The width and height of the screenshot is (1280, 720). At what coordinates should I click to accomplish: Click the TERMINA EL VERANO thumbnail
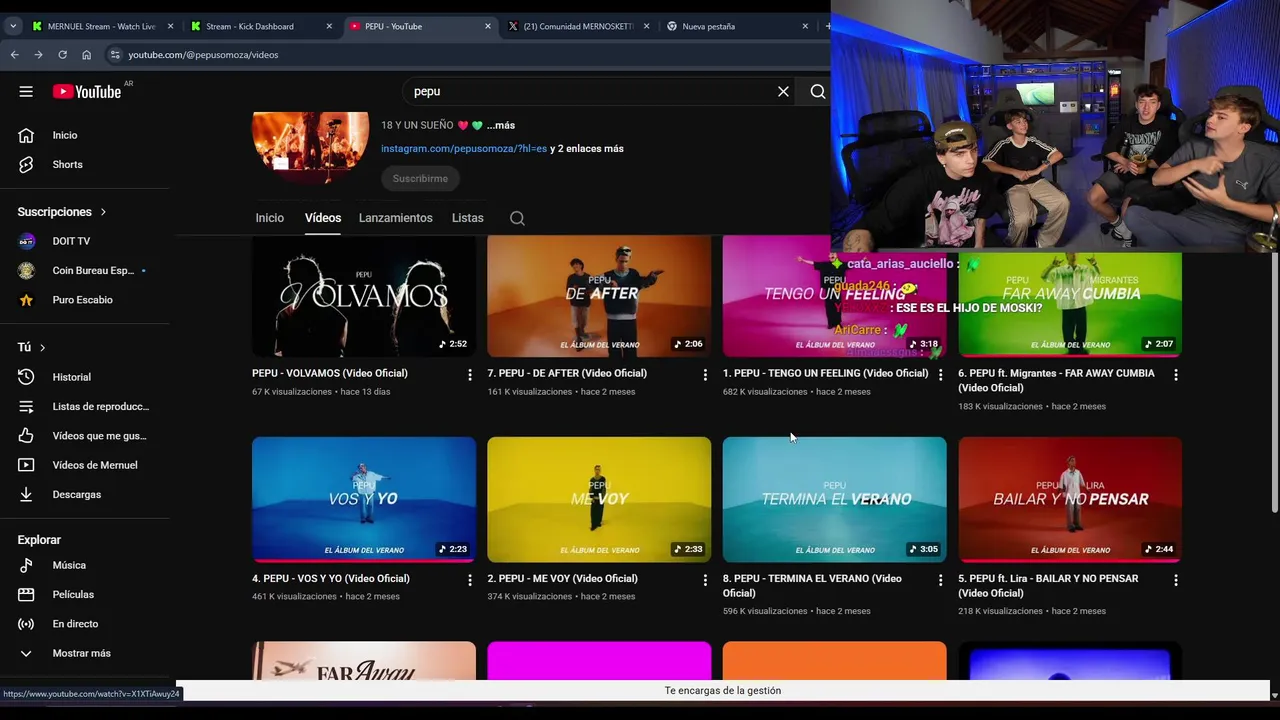click(834, 499)
